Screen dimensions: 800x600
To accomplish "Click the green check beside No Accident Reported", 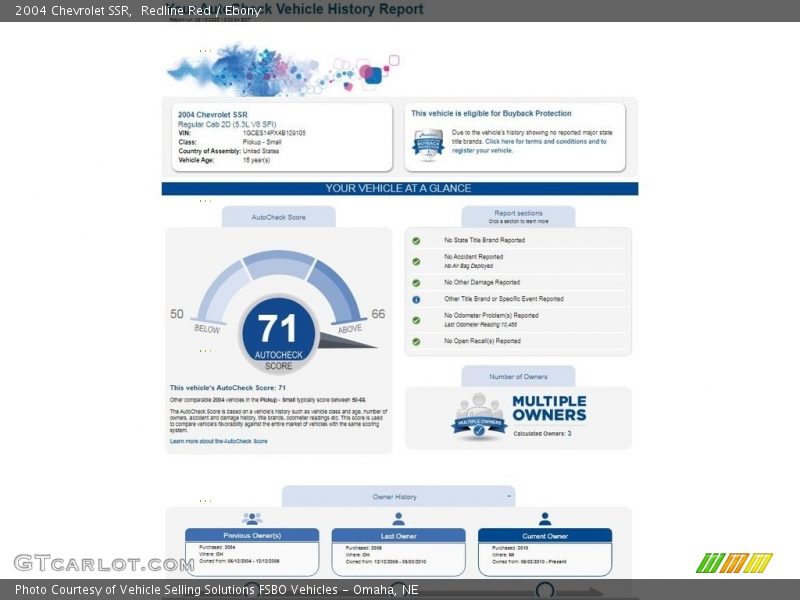I will (416, 260).
